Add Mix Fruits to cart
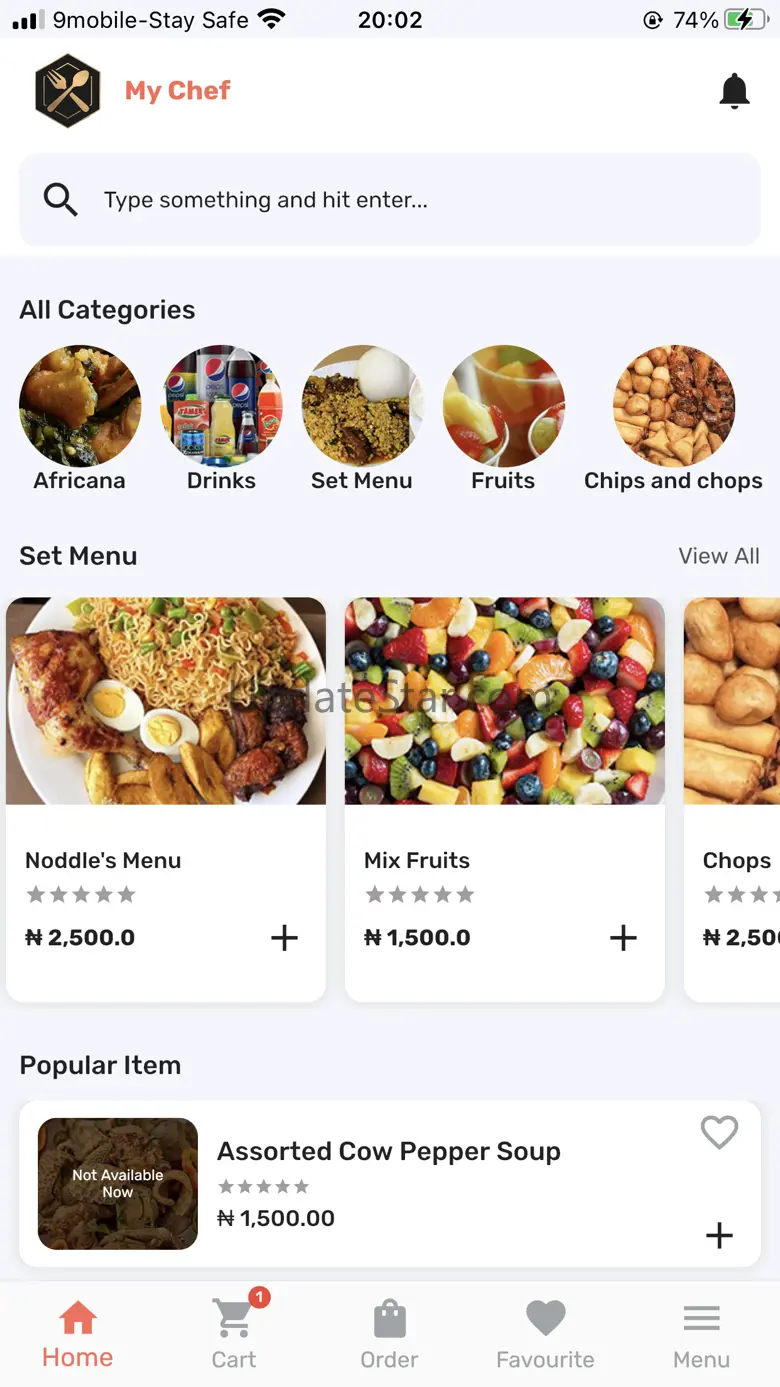The height and width of the screenshot is (1387, 780). tap(623, 938)
